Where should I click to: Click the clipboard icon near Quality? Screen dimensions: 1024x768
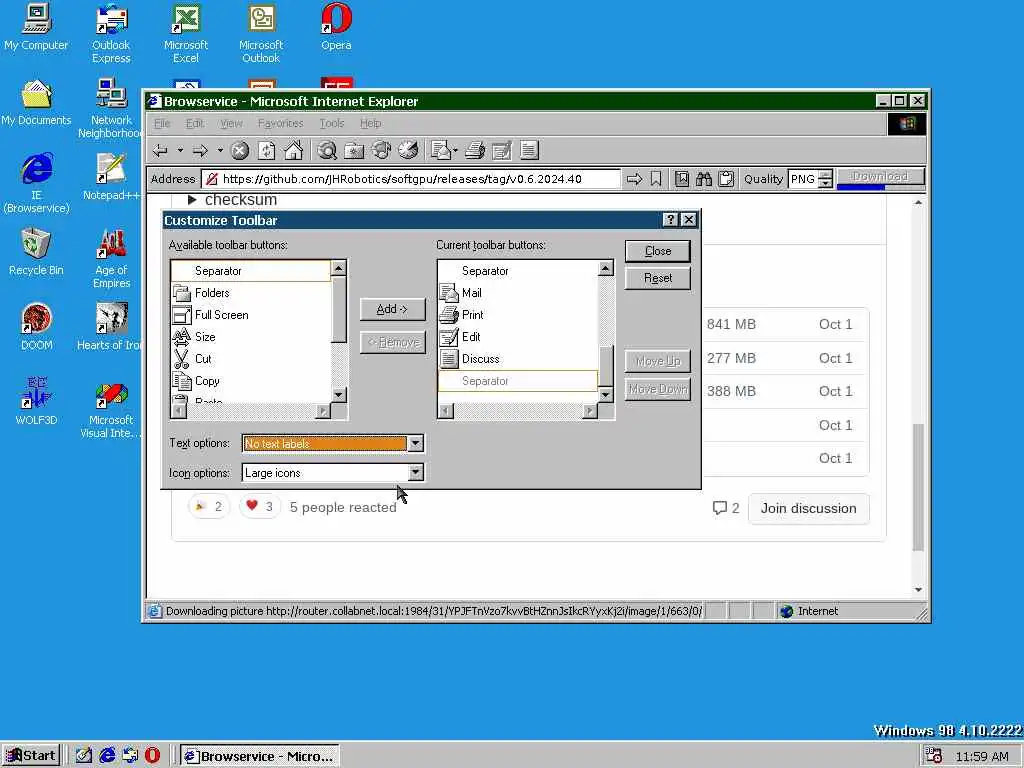coord(726,179)
